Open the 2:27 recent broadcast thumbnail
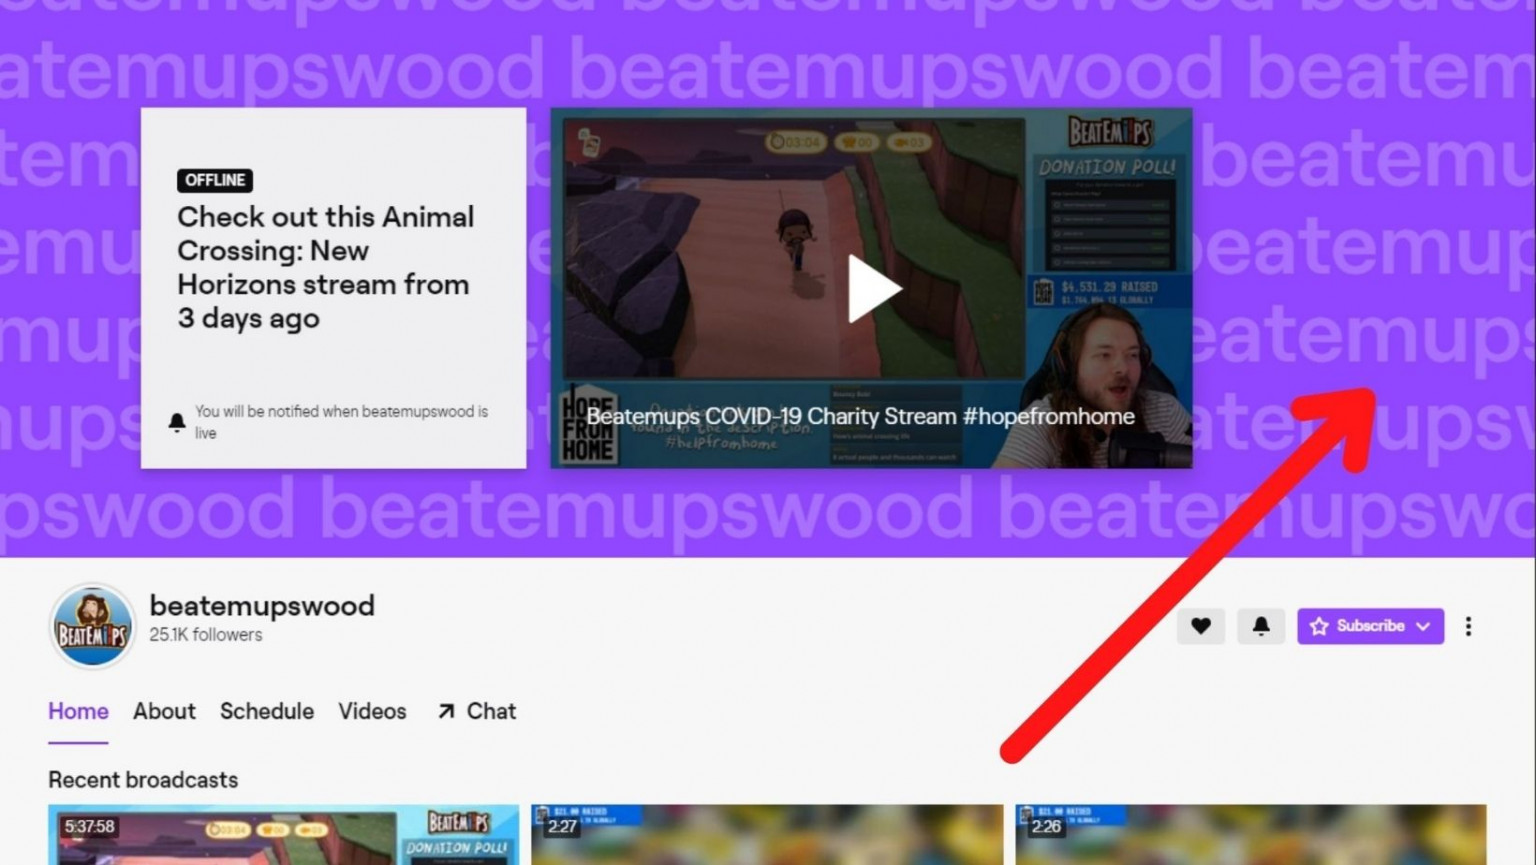The height and width of the screenshot is (865, 1536). [766, 835]
